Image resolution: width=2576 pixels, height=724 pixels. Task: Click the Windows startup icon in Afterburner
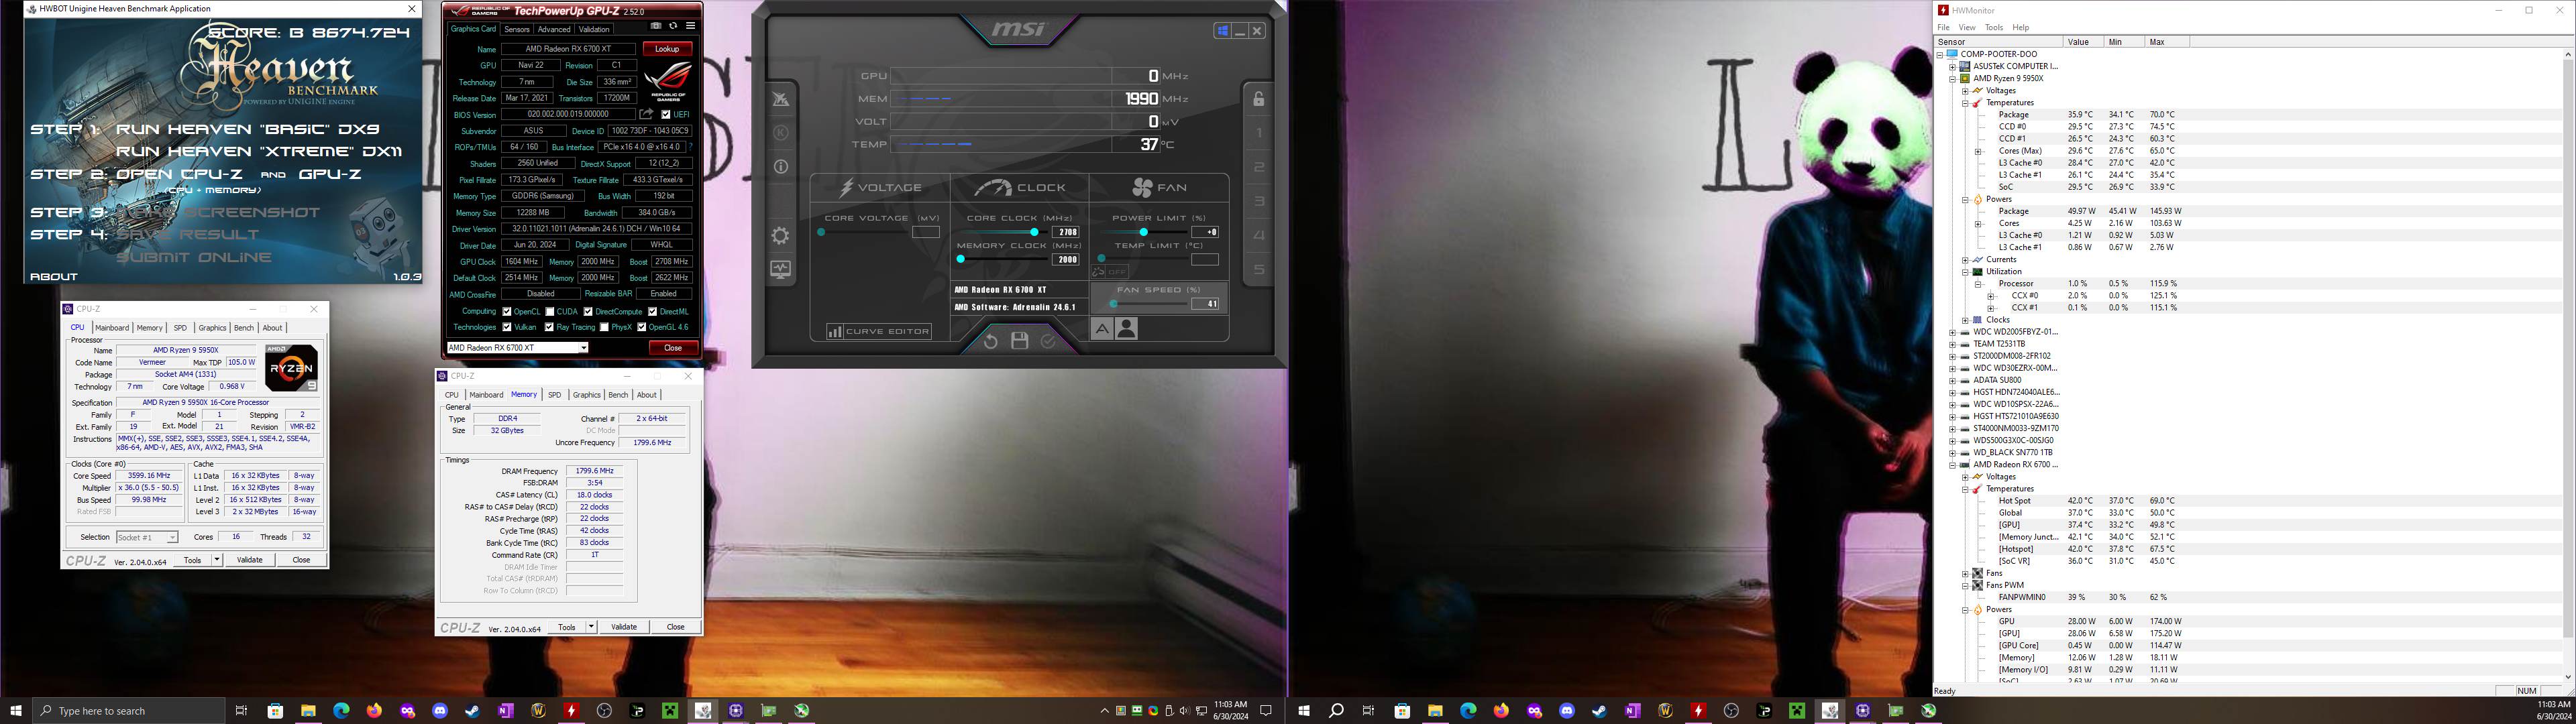pyautogui.click(x=1222, y=31)
